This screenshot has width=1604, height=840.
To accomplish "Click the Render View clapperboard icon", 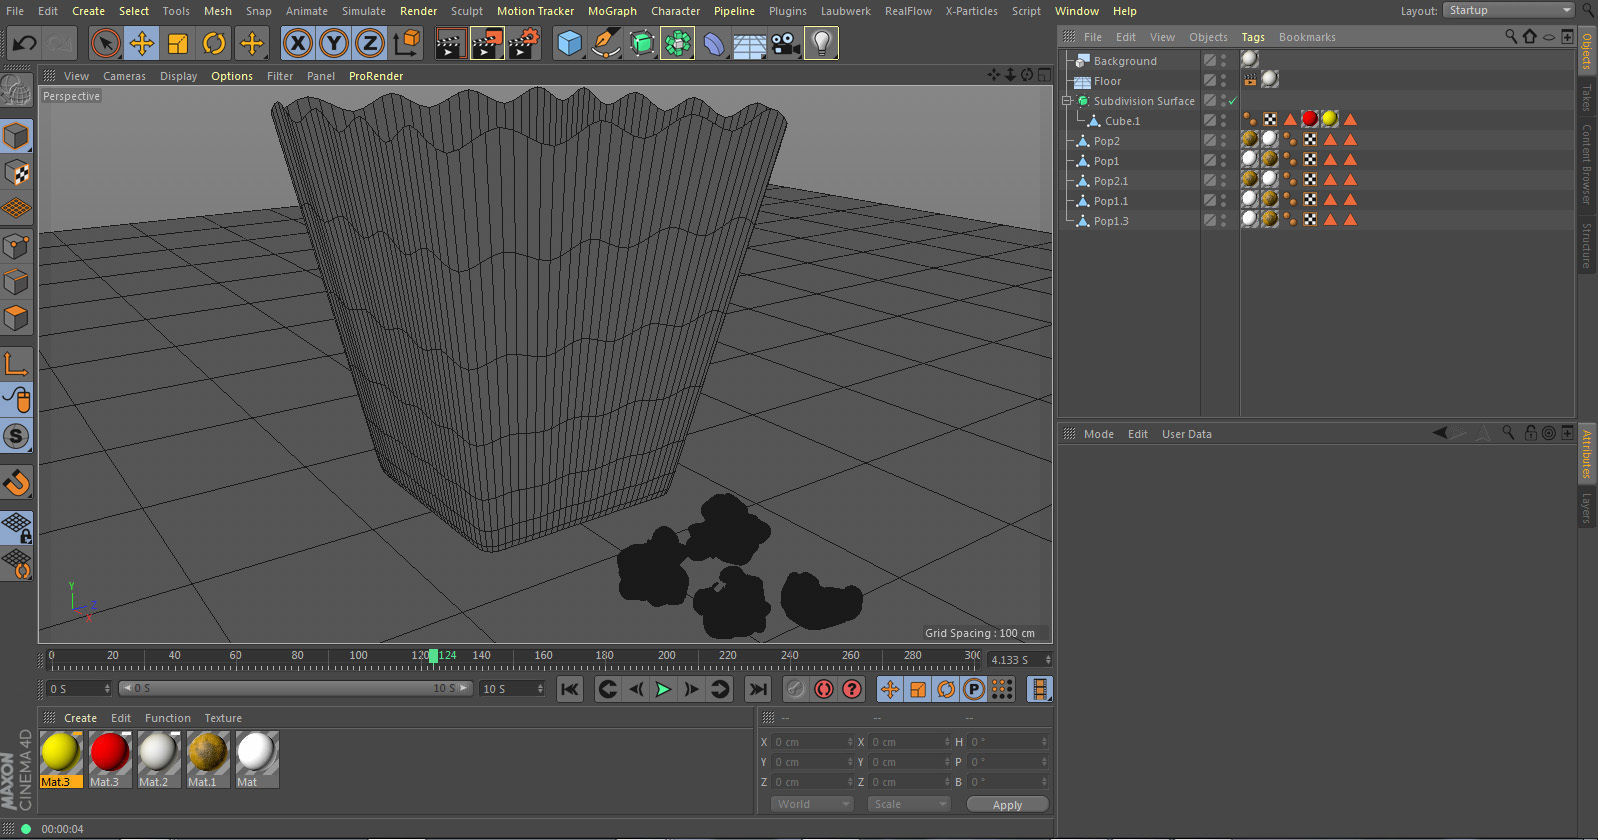I will tap(450, 43).
